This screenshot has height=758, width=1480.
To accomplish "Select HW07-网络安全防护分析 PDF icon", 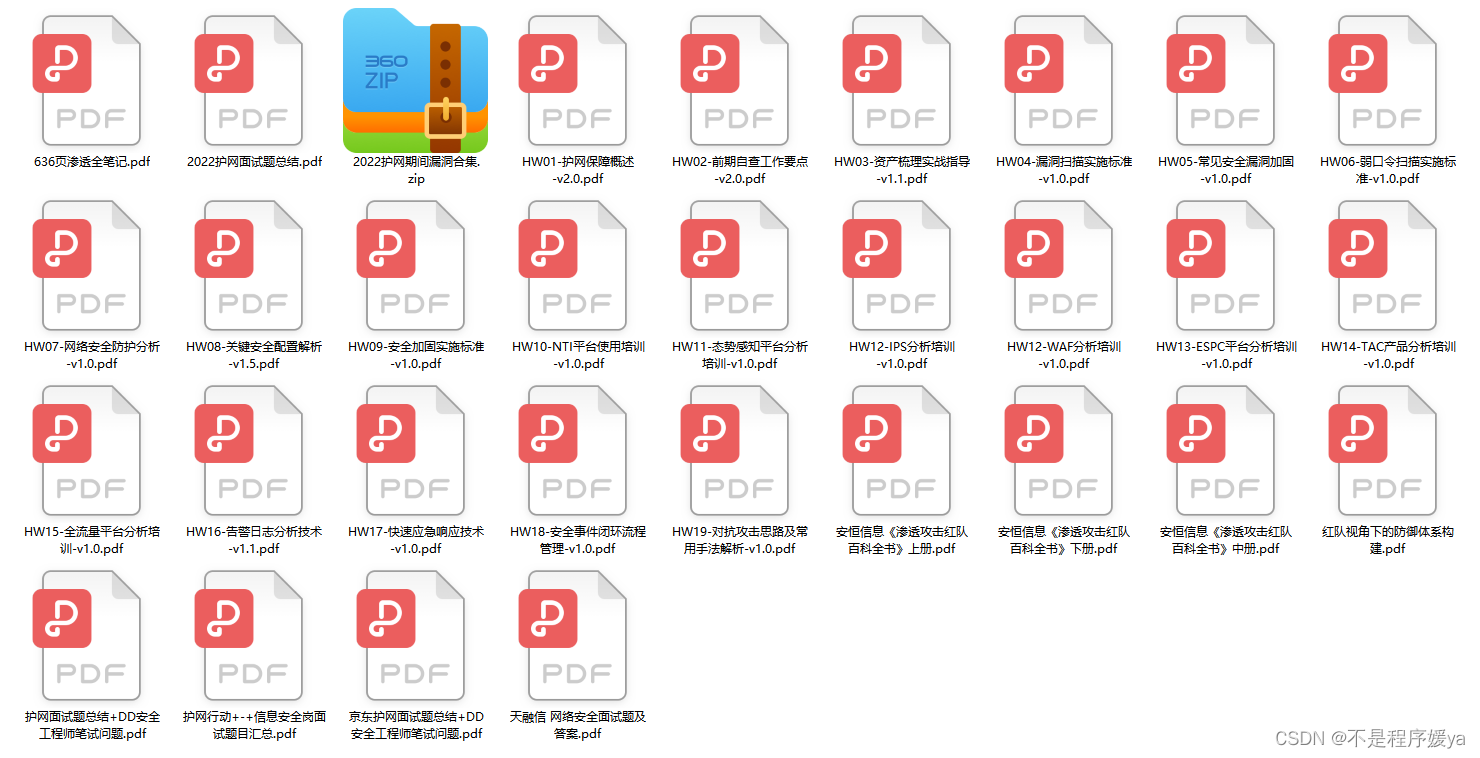I will [x=86, y=265].
